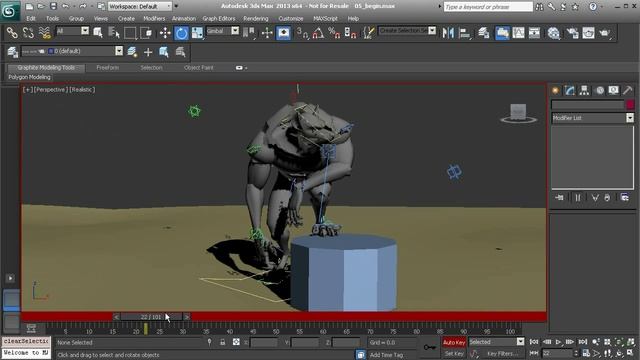Toggle the Spinner Snap button
640x360 pixels.
(x=350, y=33)
